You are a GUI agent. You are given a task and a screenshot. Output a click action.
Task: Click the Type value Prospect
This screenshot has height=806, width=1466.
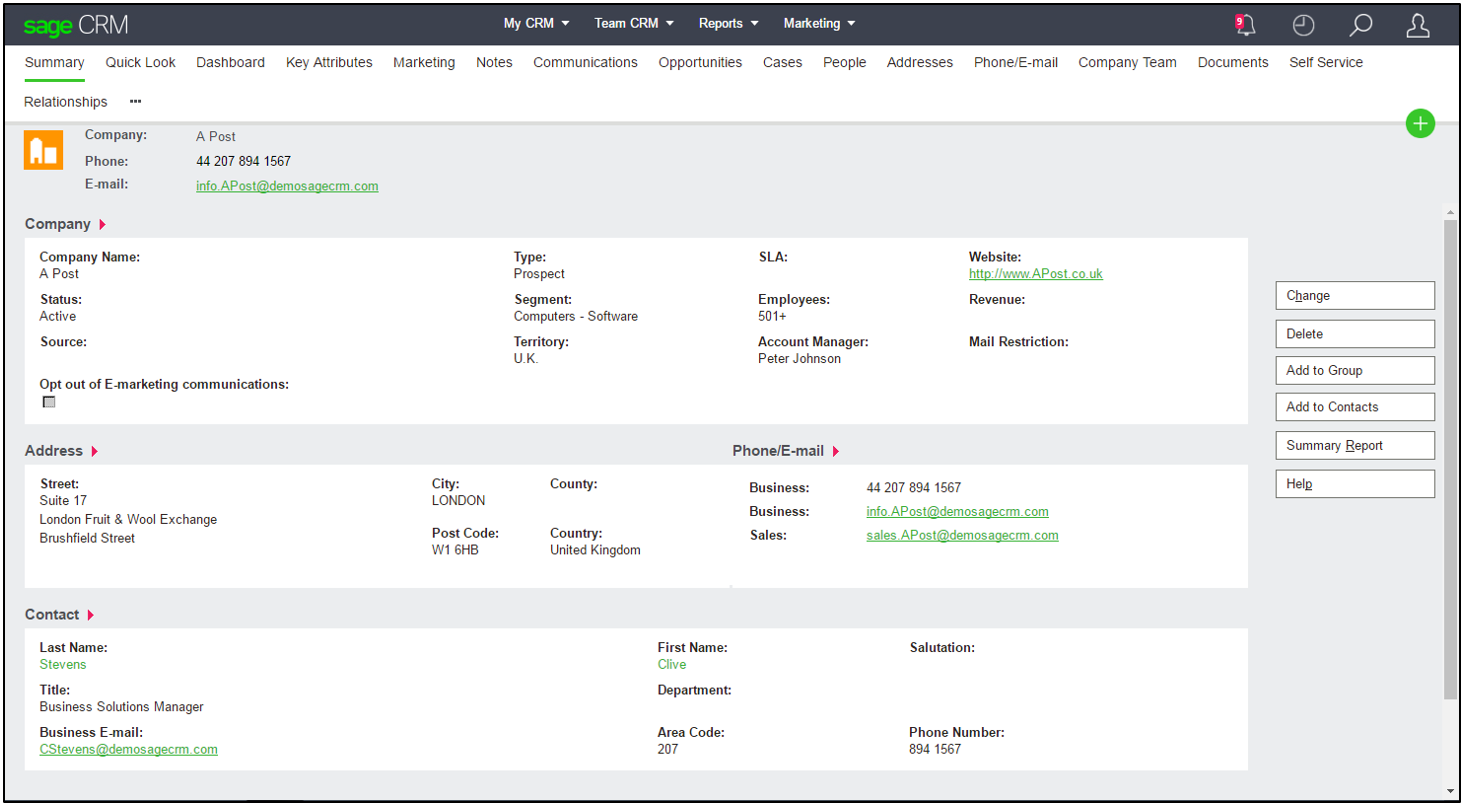(x=539, y=274)
